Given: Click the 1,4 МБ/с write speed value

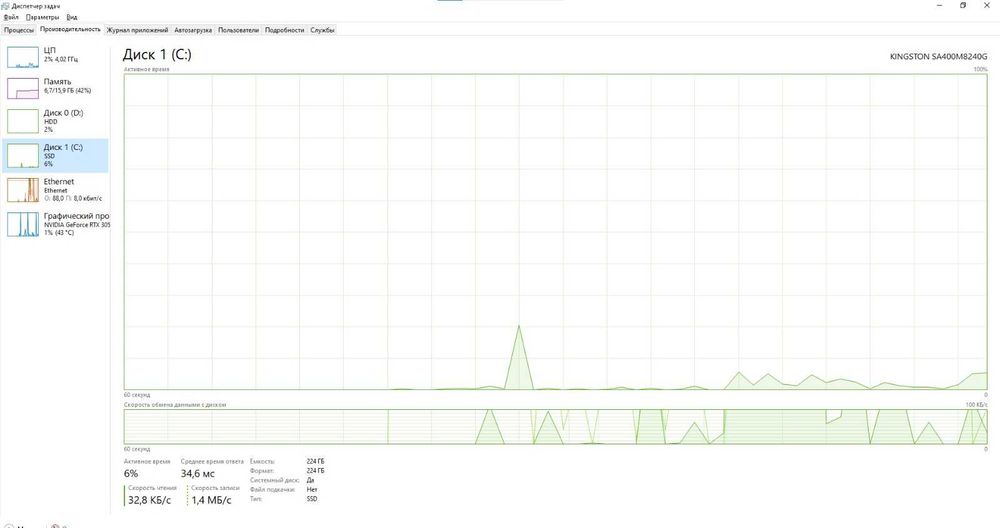Looking at the screenshot, I should 211,500.
